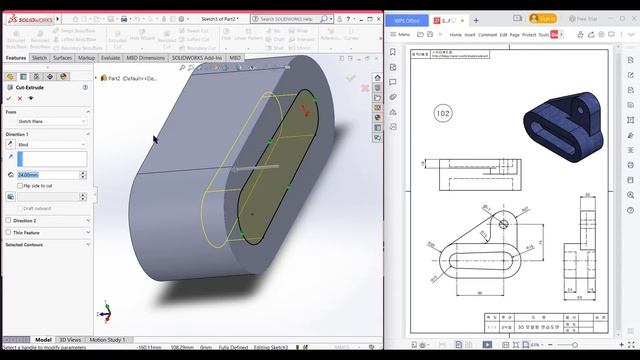
Task: Open SOLIDWORKS Resources home task pane icon
Action: [x=378, y=78]
